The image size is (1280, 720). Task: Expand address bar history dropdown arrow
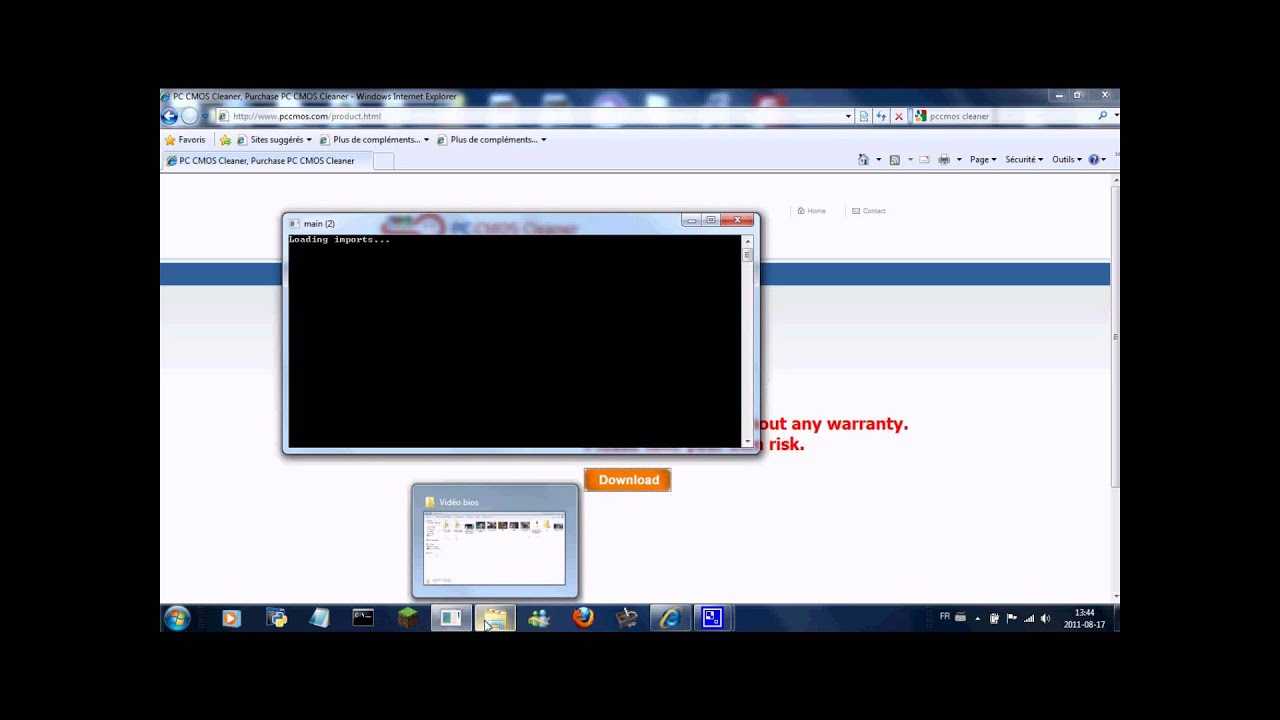848,116
